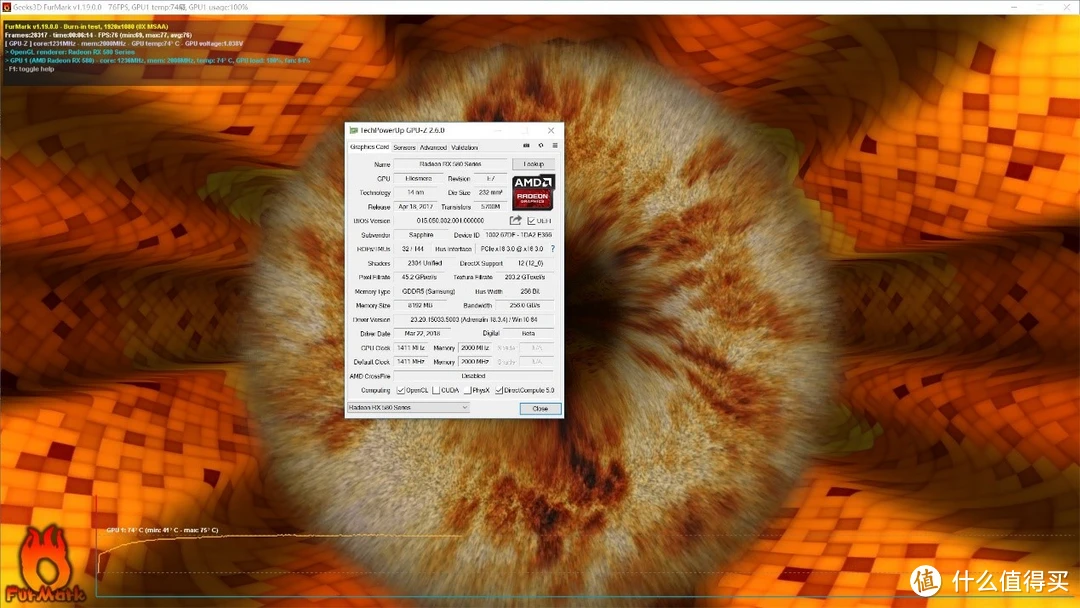Open the Radeon RX 580 Series GPU dropdown
Screen dimensions: 1080x608
408,408
